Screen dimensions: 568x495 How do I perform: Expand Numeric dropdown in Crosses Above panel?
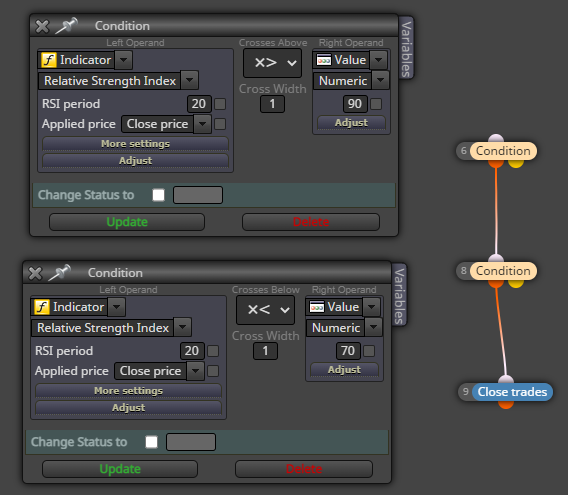click(x=380, y=80)
